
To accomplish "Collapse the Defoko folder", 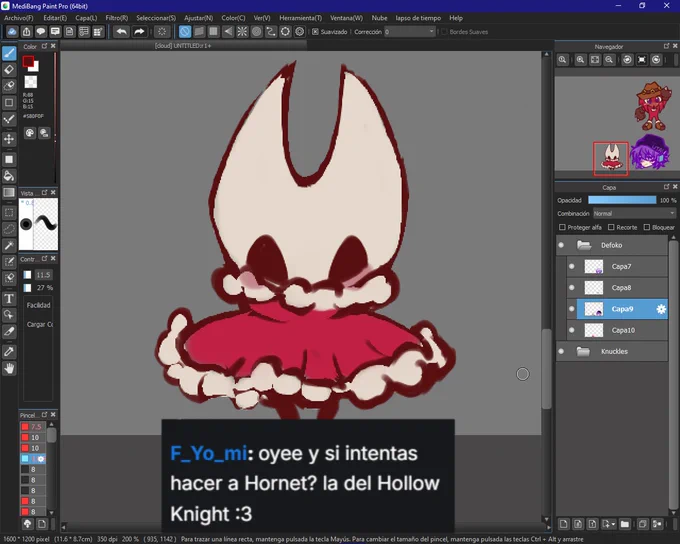I will pos(584,245).
